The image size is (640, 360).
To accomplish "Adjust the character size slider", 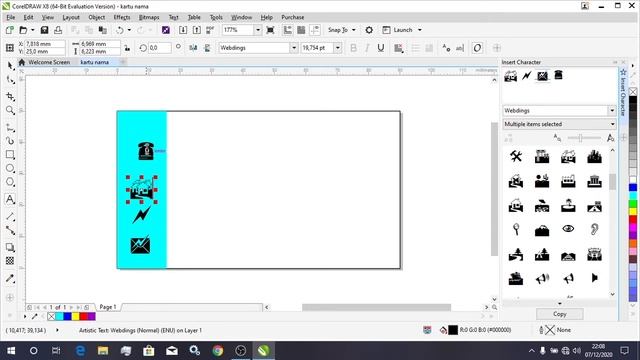I will pyautogui.click(x=580, y=138).
